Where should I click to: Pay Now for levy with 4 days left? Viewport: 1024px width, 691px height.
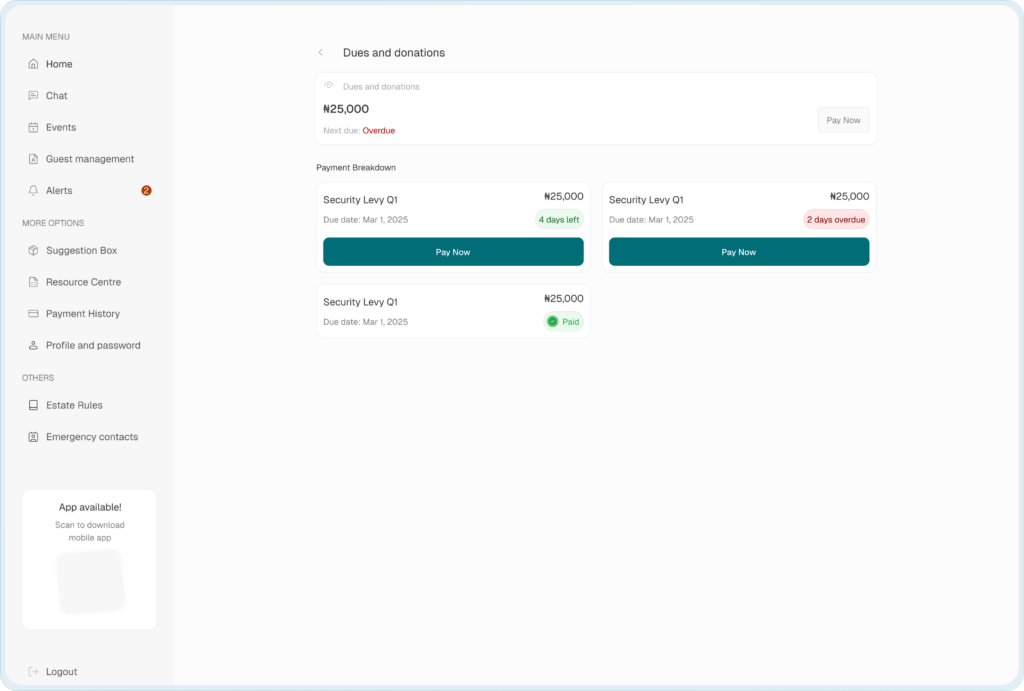tap(453, 252)
